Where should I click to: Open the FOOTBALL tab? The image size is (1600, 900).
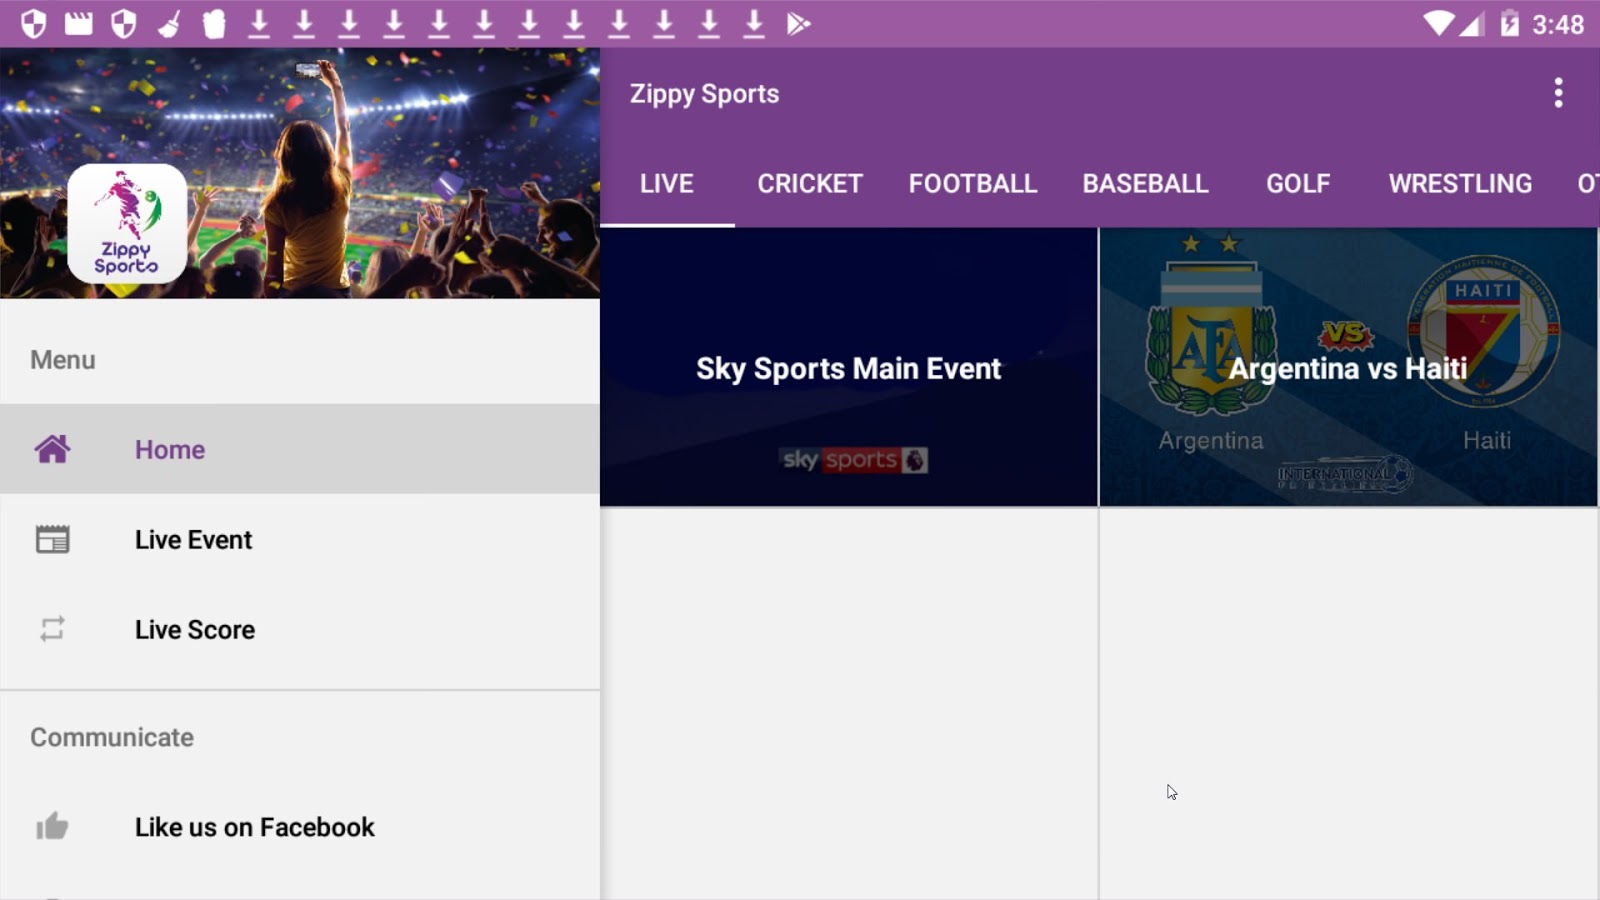(973, 184)
